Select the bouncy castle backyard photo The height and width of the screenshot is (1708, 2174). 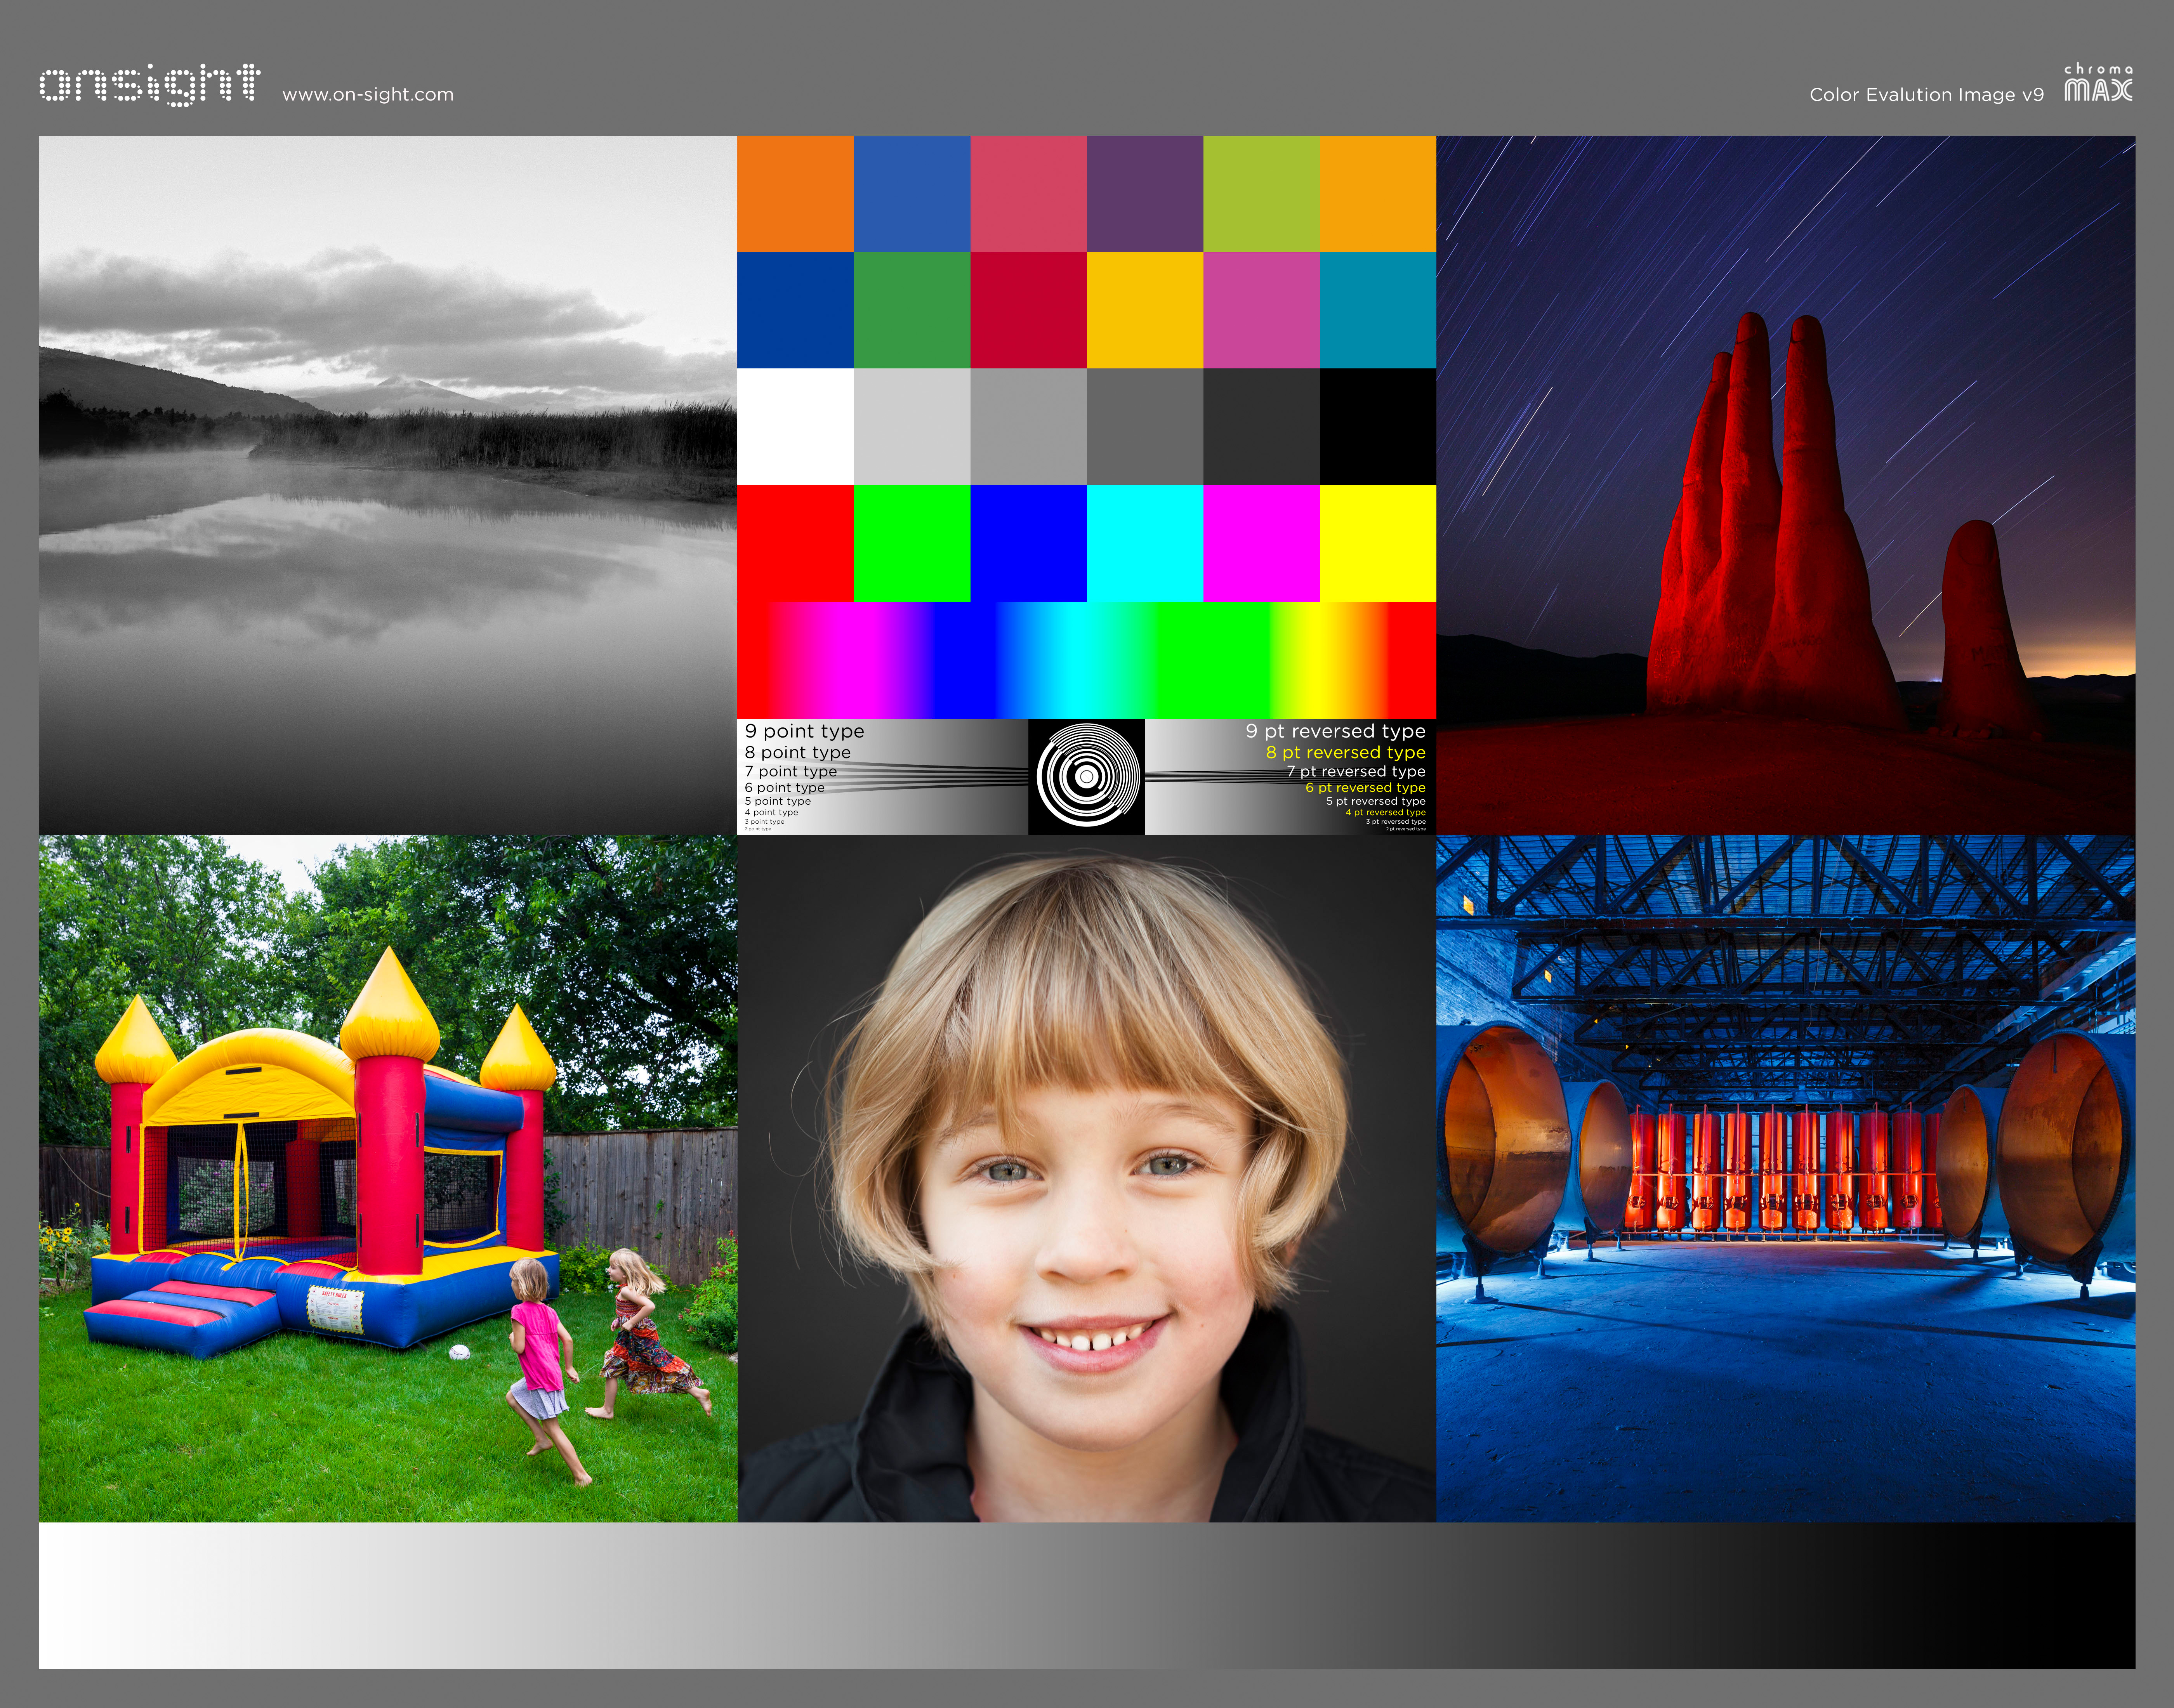click(x=388, y=1179)
